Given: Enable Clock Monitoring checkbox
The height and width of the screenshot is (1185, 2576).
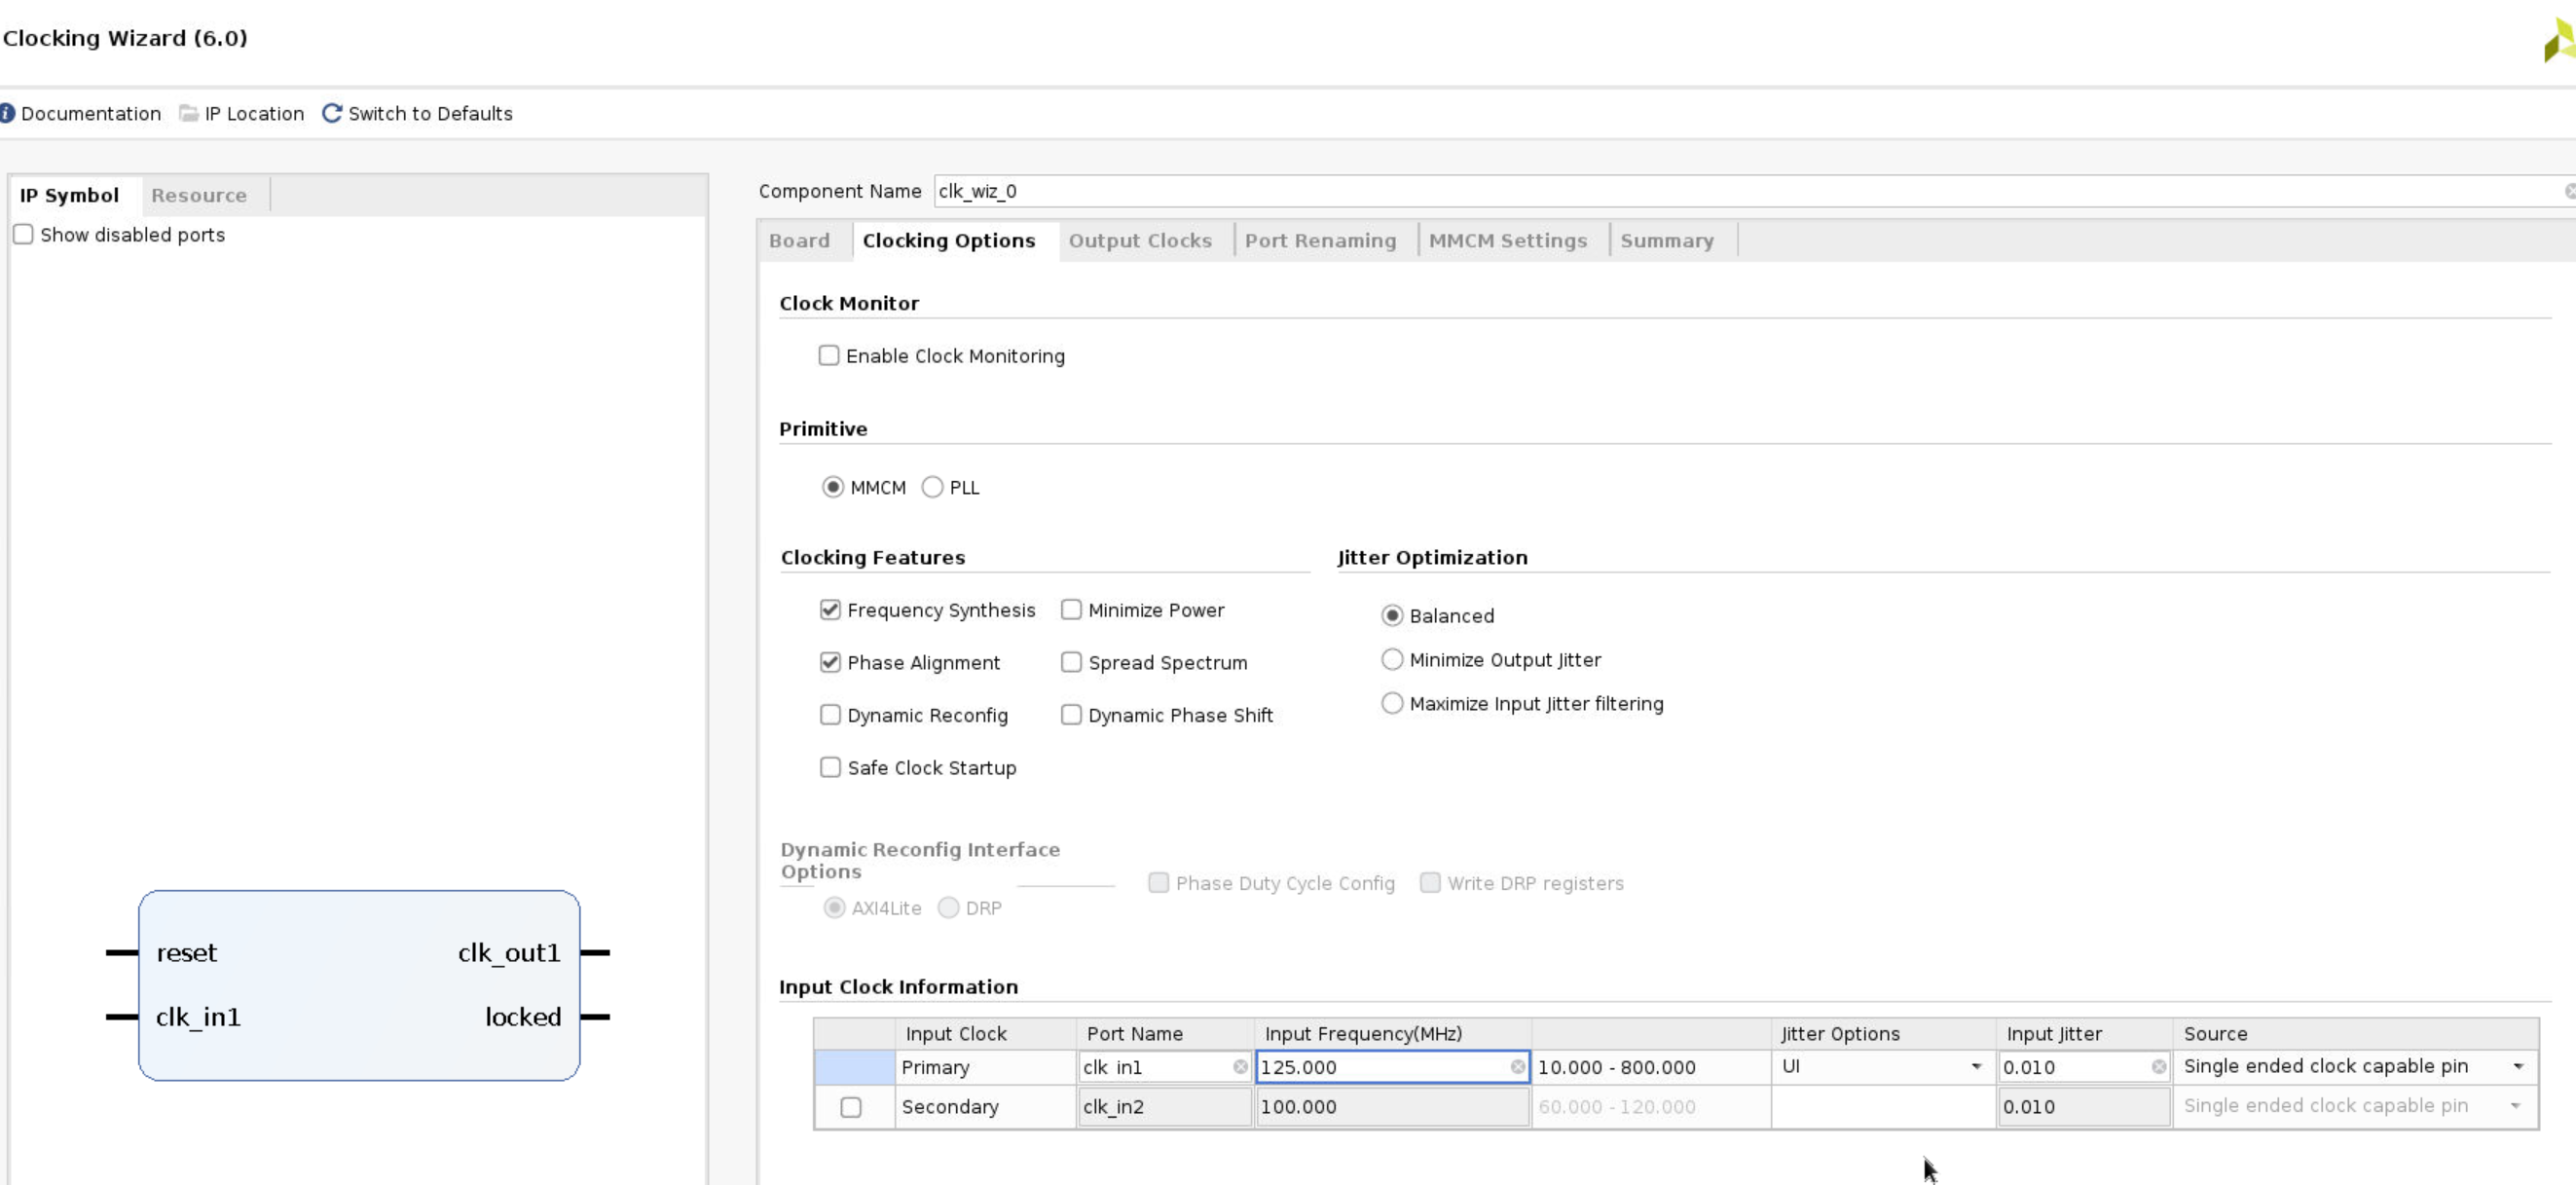Looking at the screenshot, I should pos(829,355).
